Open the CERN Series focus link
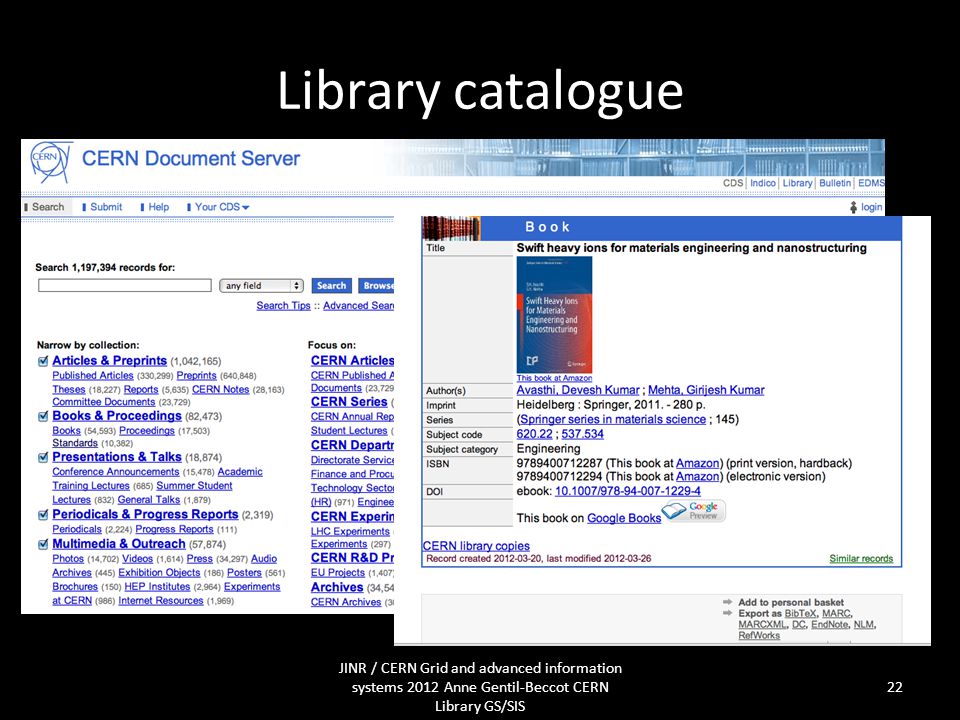Screen dimensions: 960x720 tap(349, 402)
